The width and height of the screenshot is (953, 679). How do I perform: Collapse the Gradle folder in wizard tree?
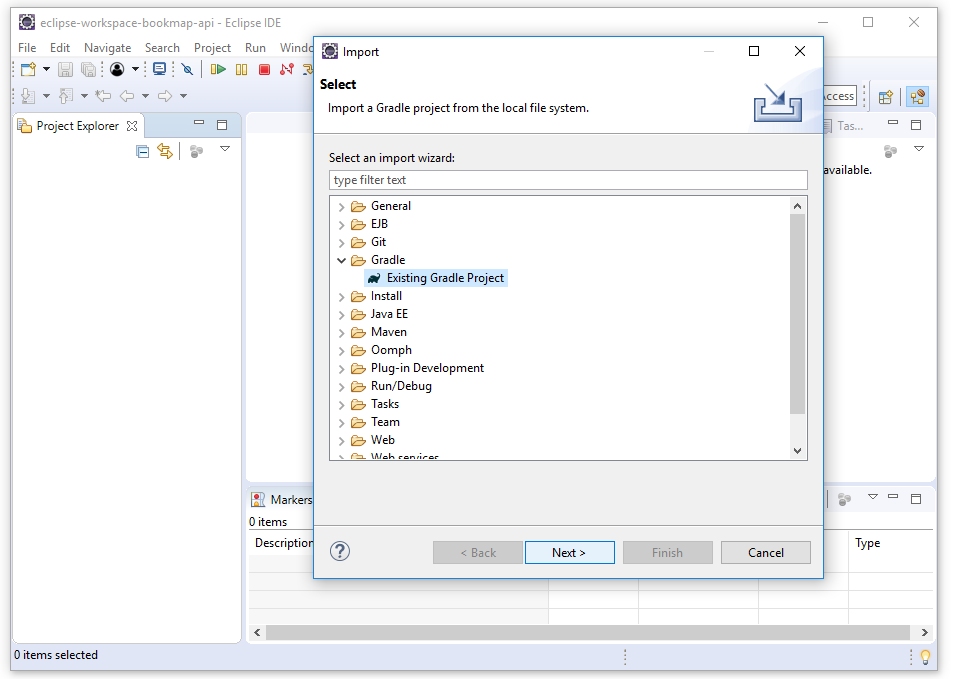point(342,260)
